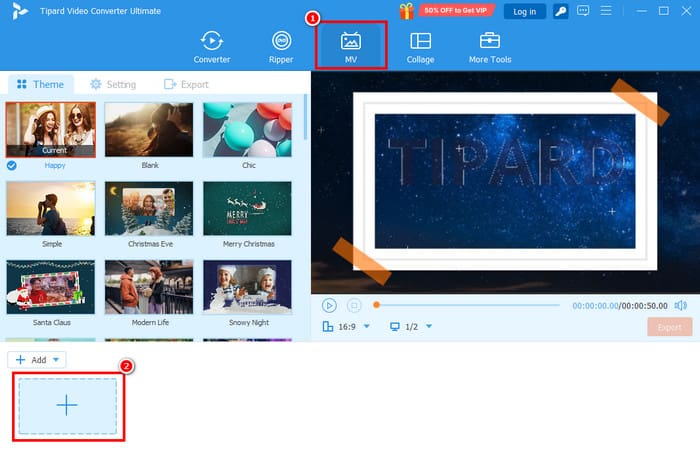Open the feedback chat icon
This screenshot has height=453, width=700.
pyautogui.click(x=583, y=11)
